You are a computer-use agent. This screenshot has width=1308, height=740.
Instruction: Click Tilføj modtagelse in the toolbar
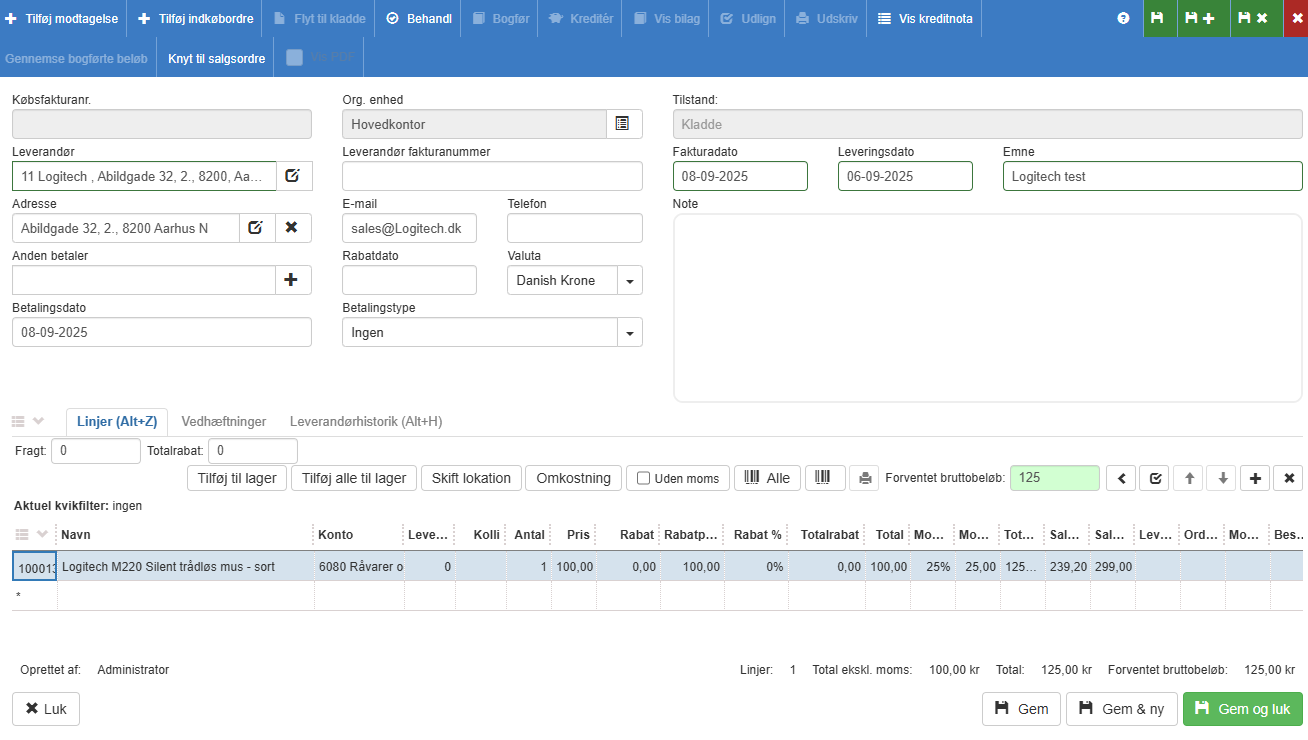click(x=63, y=18)
